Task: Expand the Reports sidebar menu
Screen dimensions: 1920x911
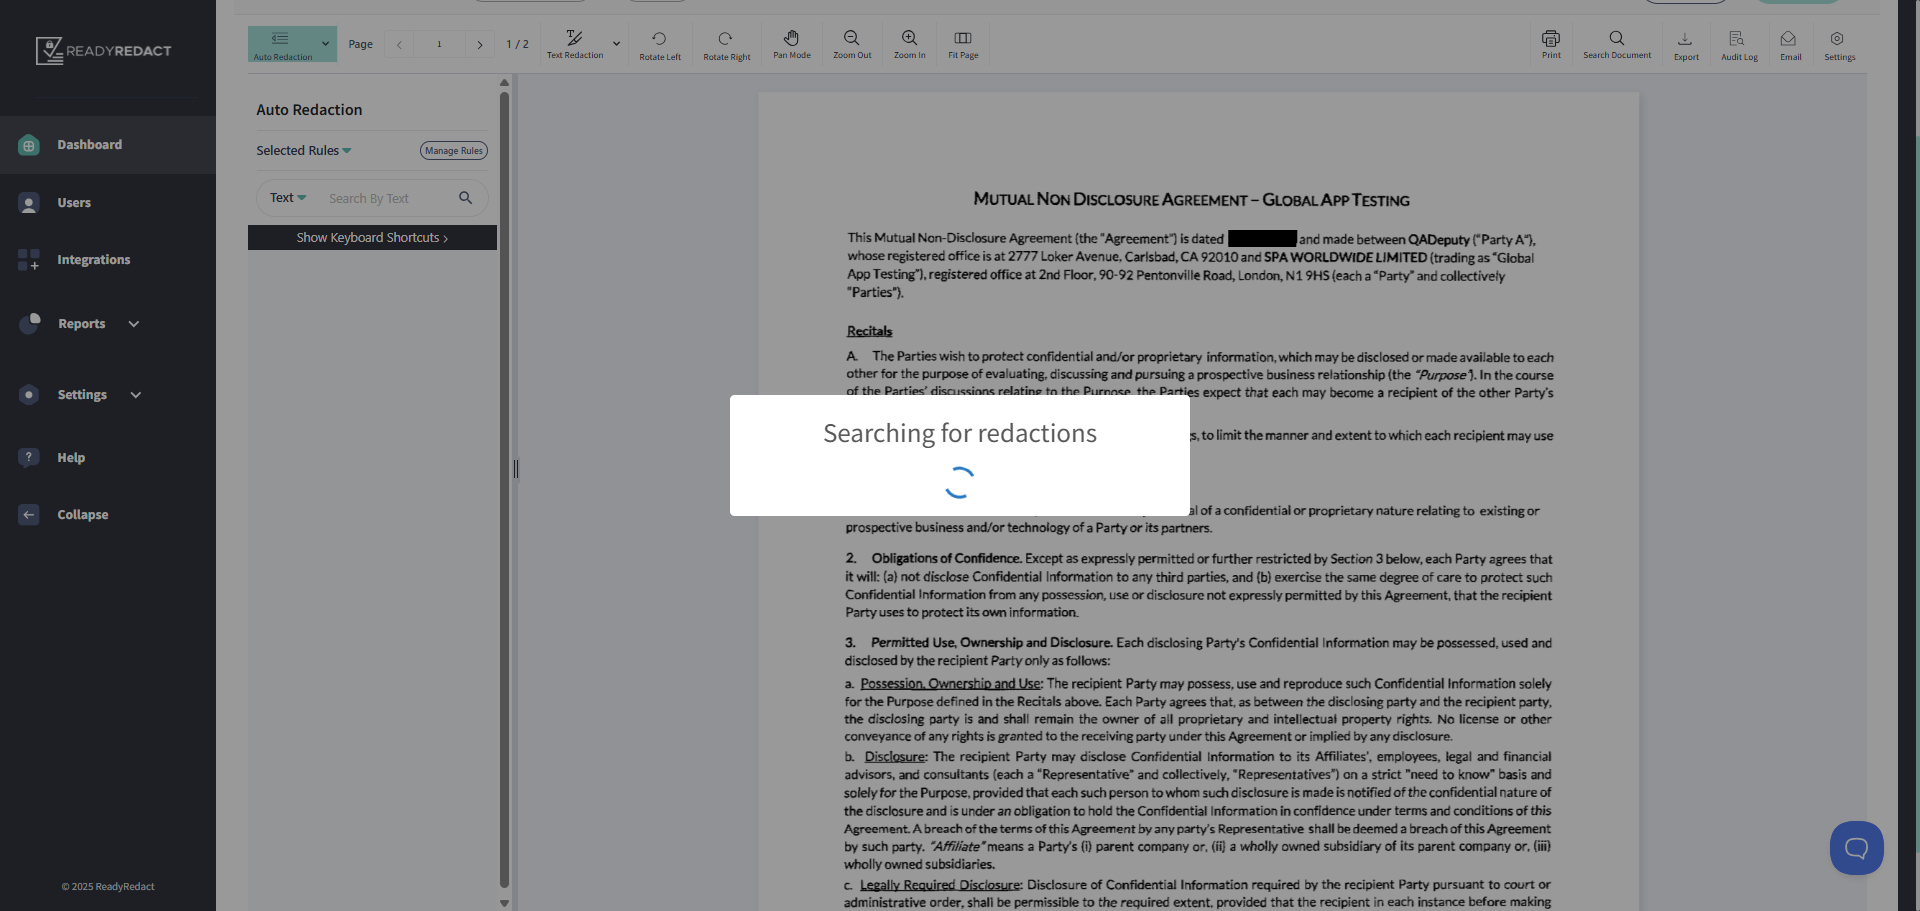Action: pyautogui.click(x=108, y=324)
